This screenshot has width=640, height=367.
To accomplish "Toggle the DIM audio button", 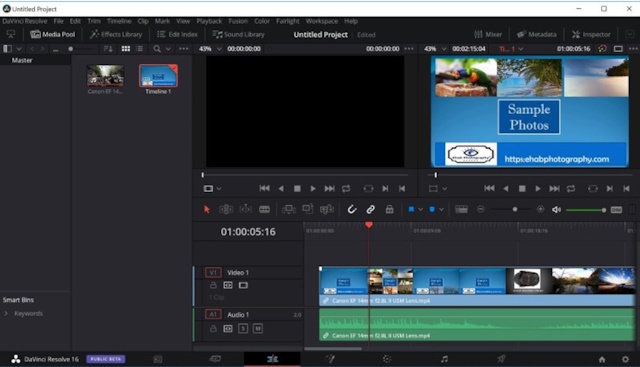I will point(616,210).
